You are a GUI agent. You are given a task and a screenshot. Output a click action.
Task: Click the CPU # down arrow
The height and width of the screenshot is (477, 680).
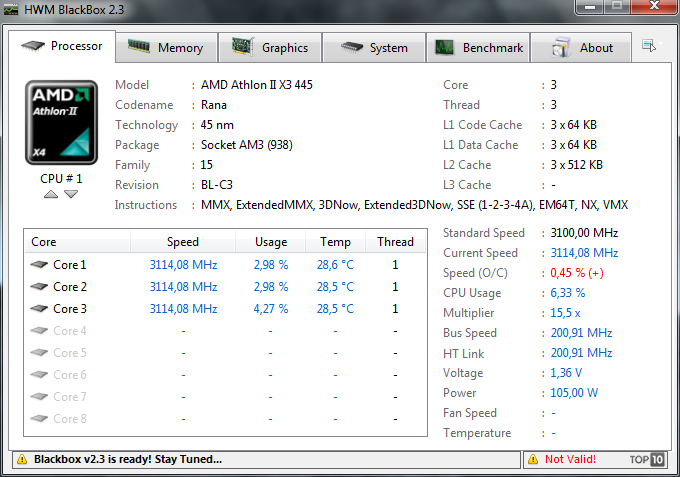[71, 194]
